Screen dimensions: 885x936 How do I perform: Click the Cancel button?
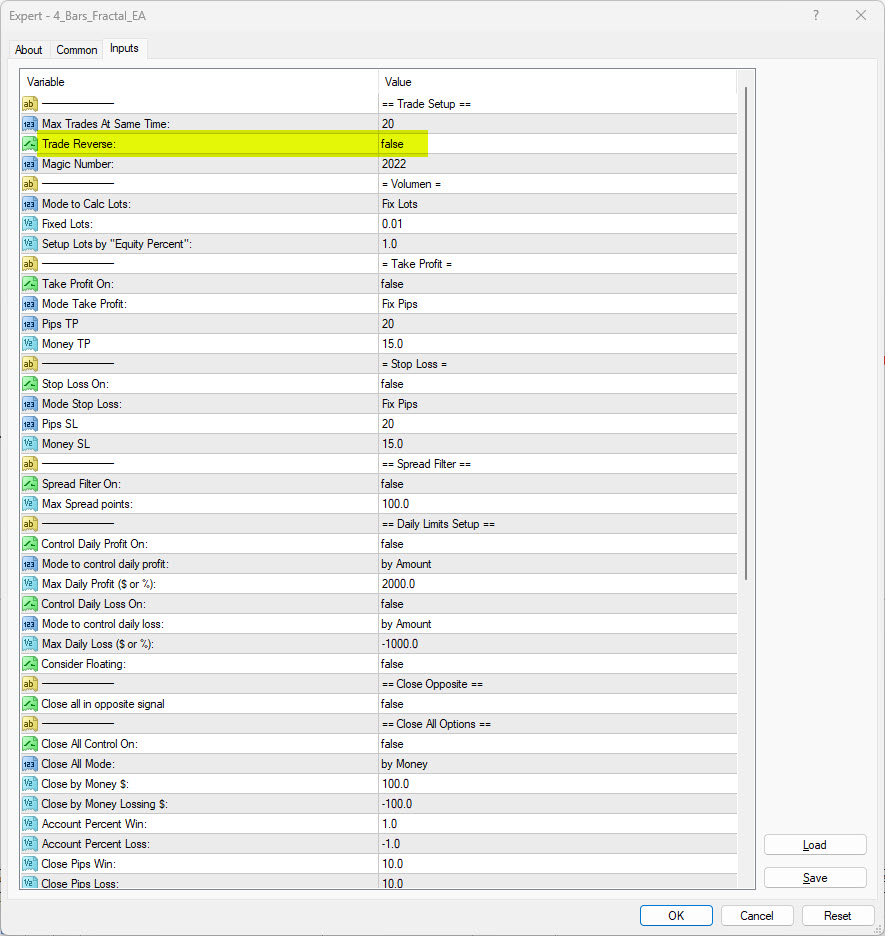coord(757,916)
